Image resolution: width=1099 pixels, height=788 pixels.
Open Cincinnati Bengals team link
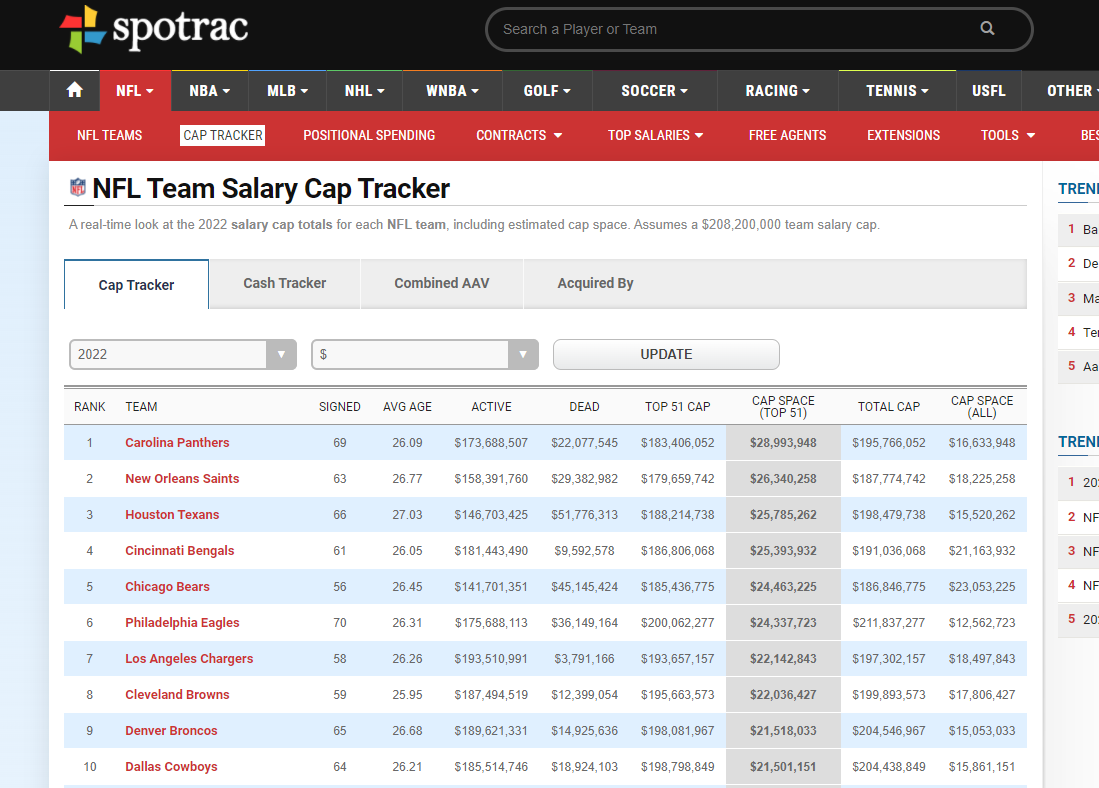pyautogui.click(x=179, y=550)
